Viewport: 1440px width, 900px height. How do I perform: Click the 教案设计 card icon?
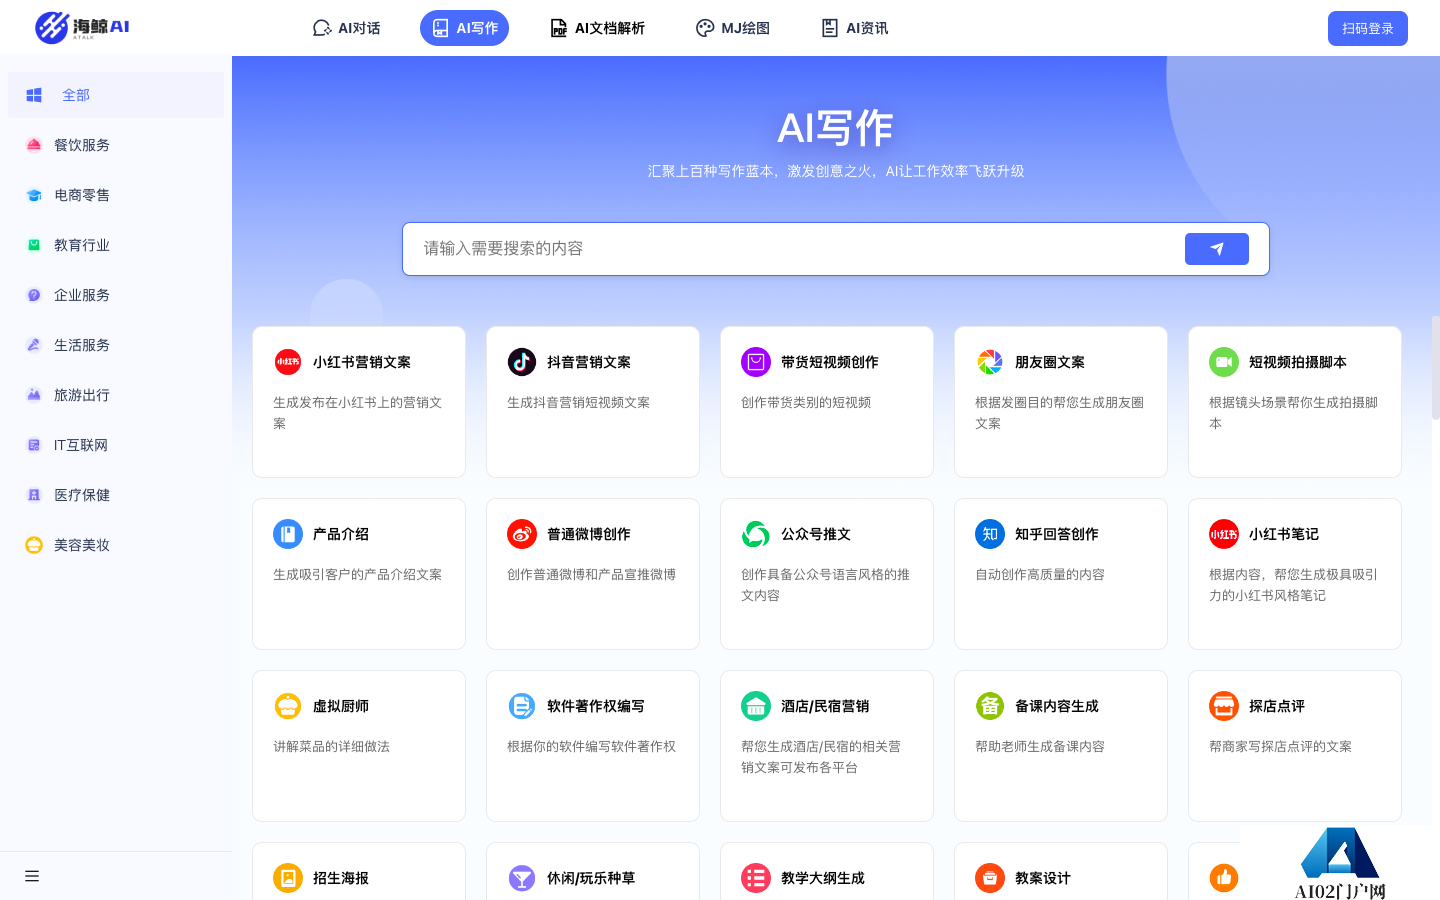point(990,878)
